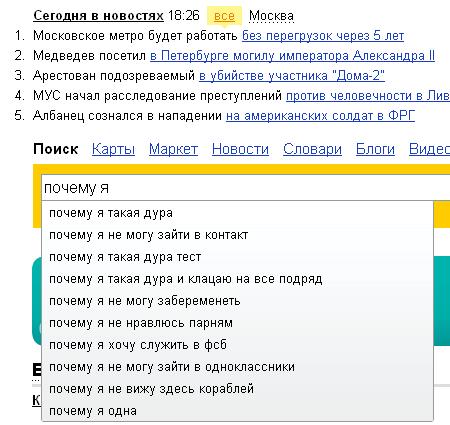450x425 pixels.
Task: Click the search field containing 'почему я'
Action: [246, 188]
